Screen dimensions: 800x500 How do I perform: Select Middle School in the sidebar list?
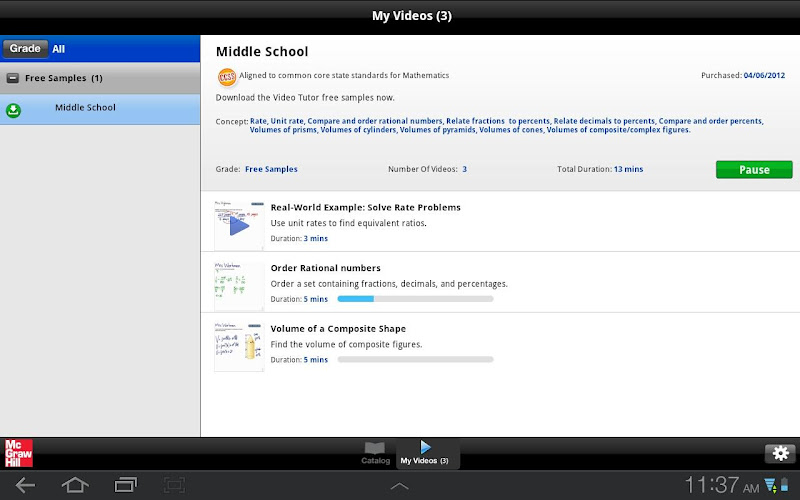click(x=85, y=108)
